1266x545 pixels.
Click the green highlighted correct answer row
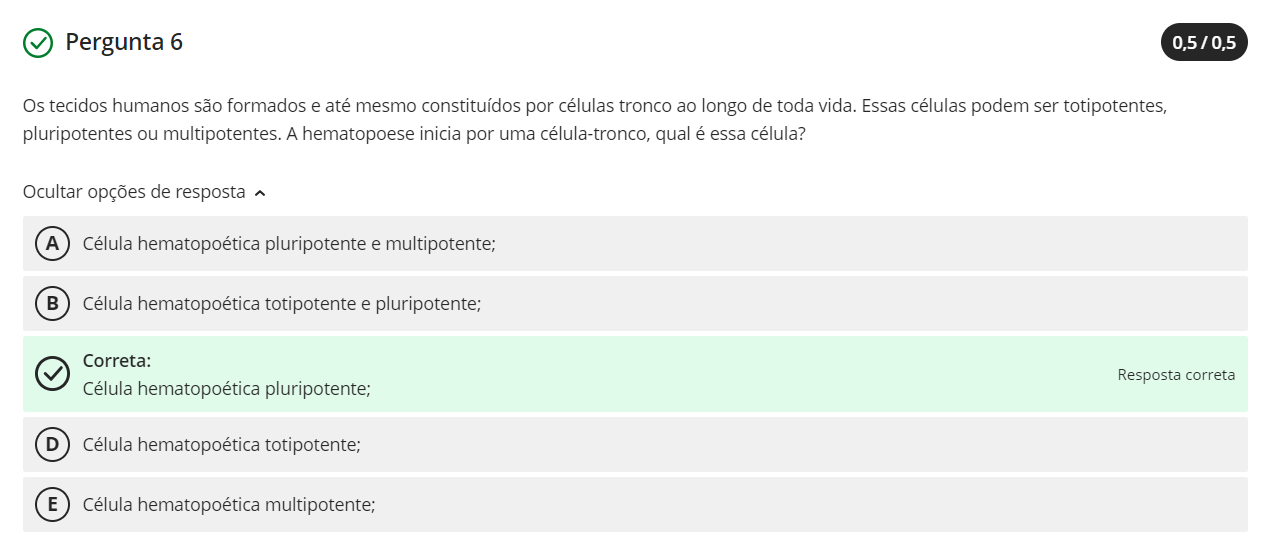click(700, 374)
